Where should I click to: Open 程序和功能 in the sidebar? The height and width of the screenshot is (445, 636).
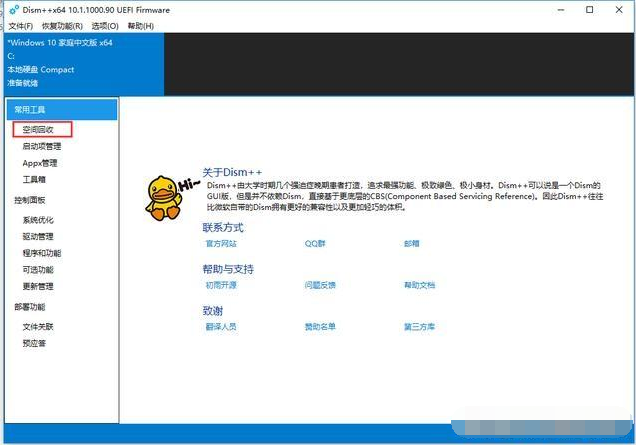click(42, 253)
